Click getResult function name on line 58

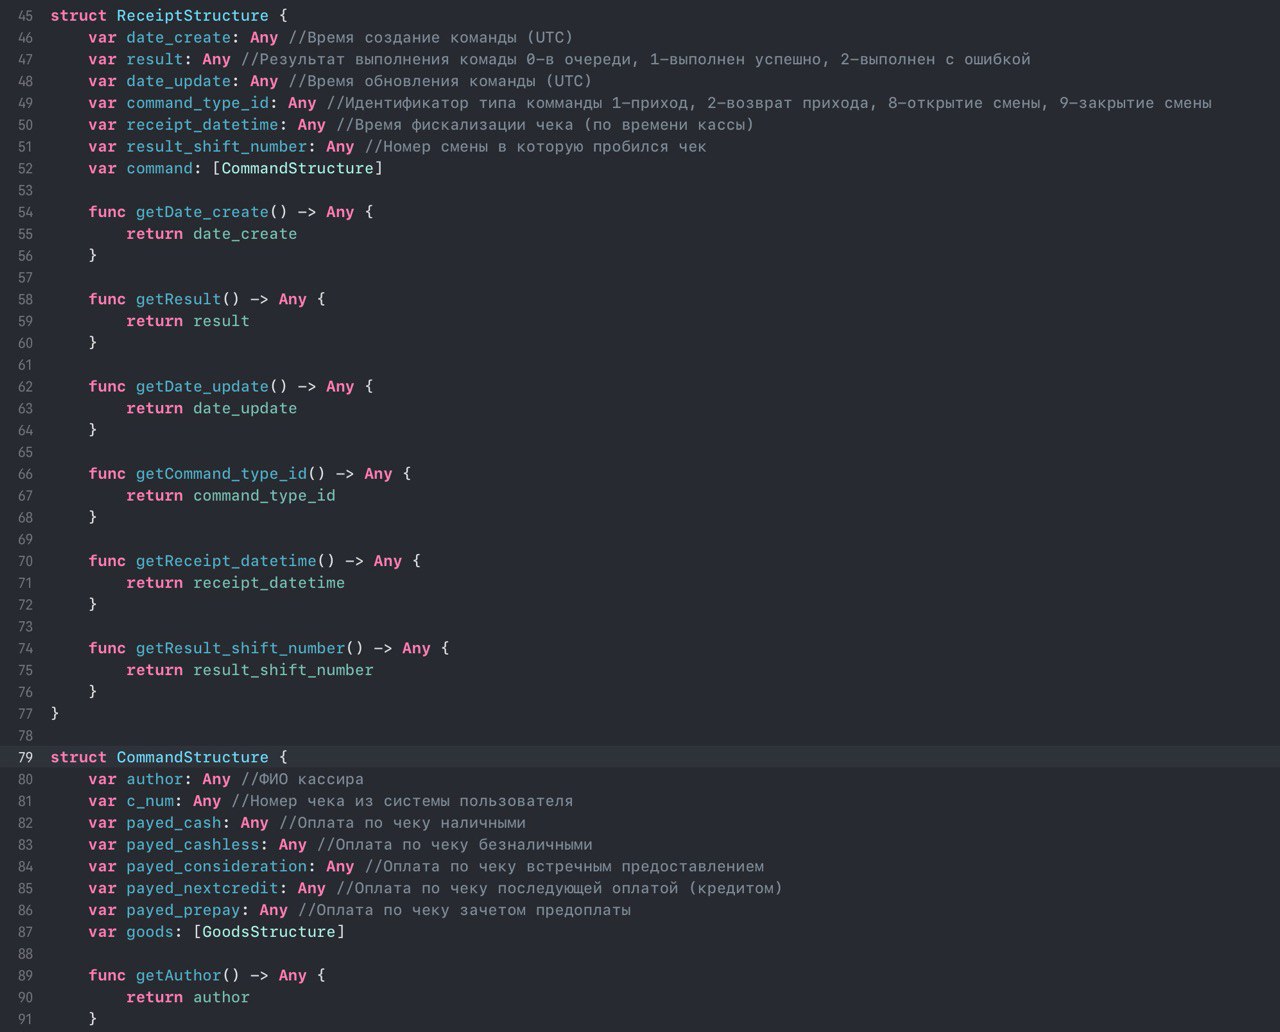pos(178,299)
